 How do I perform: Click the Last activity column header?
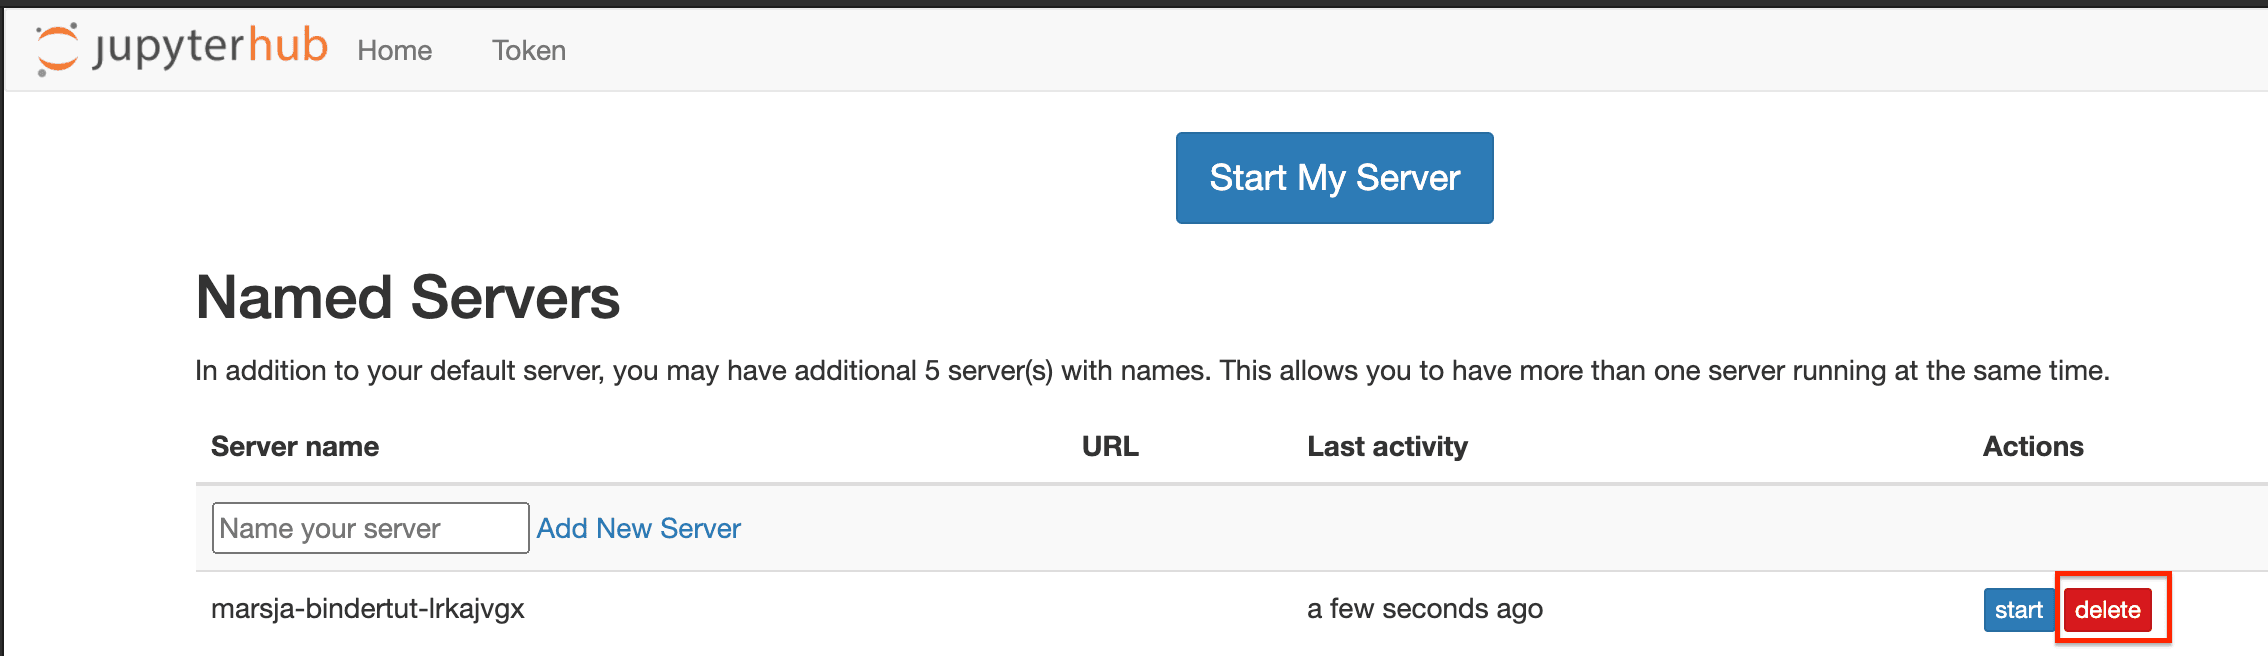(1387, 447)
